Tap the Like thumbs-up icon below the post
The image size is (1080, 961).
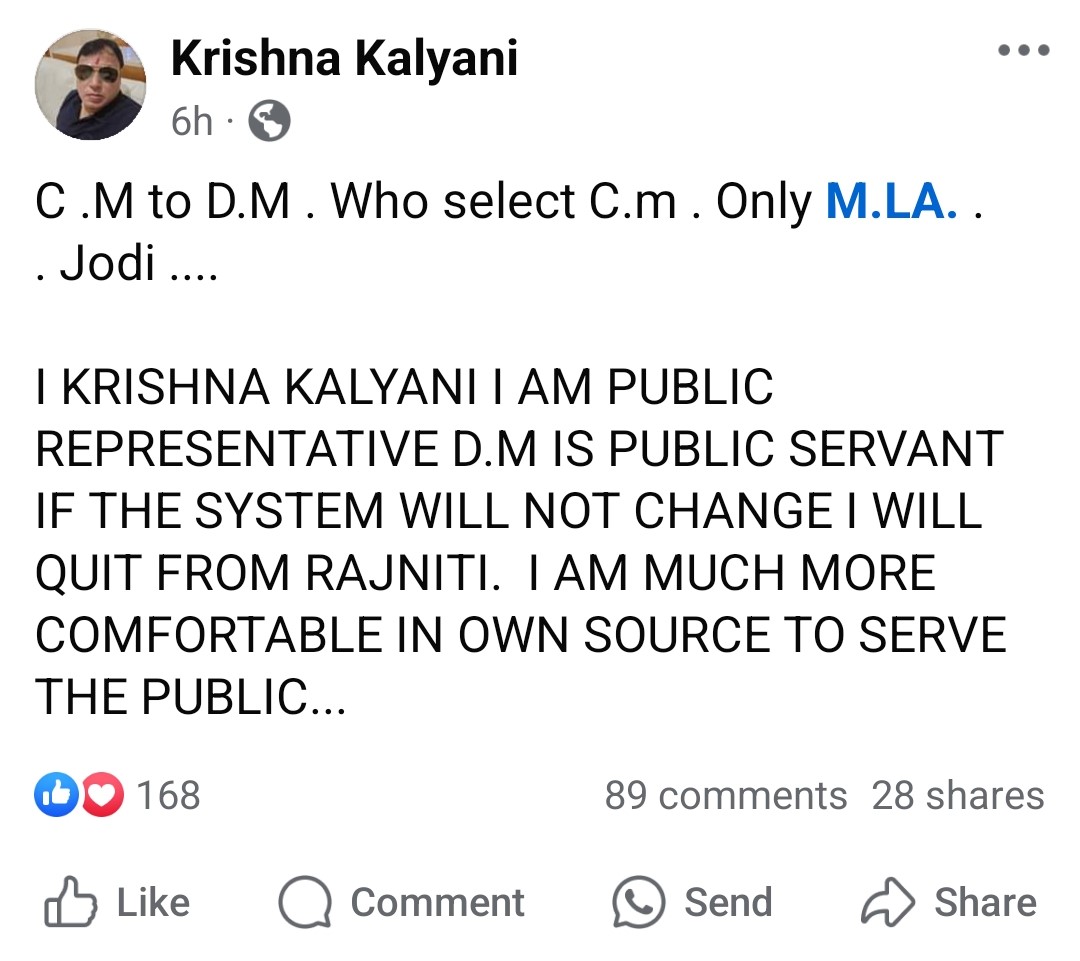tap(68, 901)
